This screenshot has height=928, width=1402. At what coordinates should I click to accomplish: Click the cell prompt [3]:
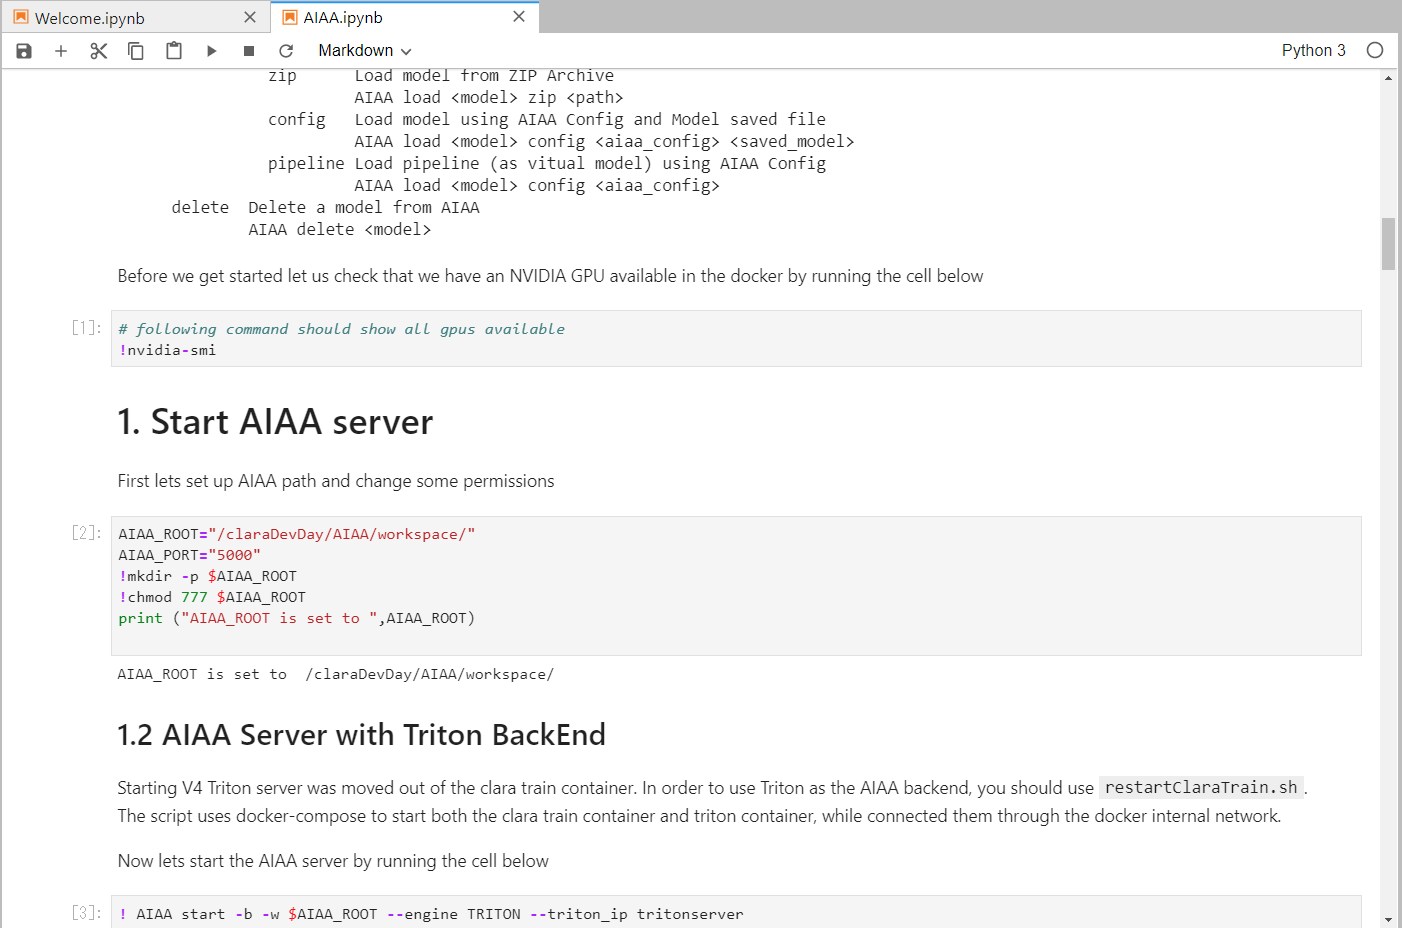tap(86, 913)
